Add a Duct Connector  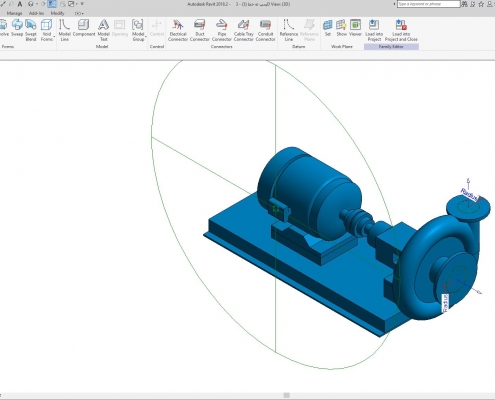[200, 30]
